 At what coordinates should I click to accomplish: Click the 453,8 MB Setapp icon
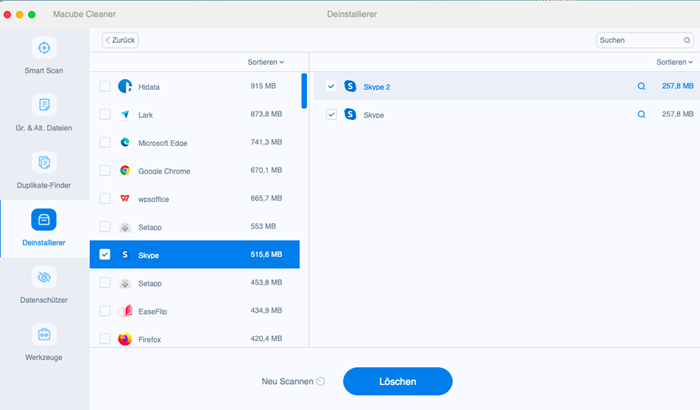tap(125, 283)
